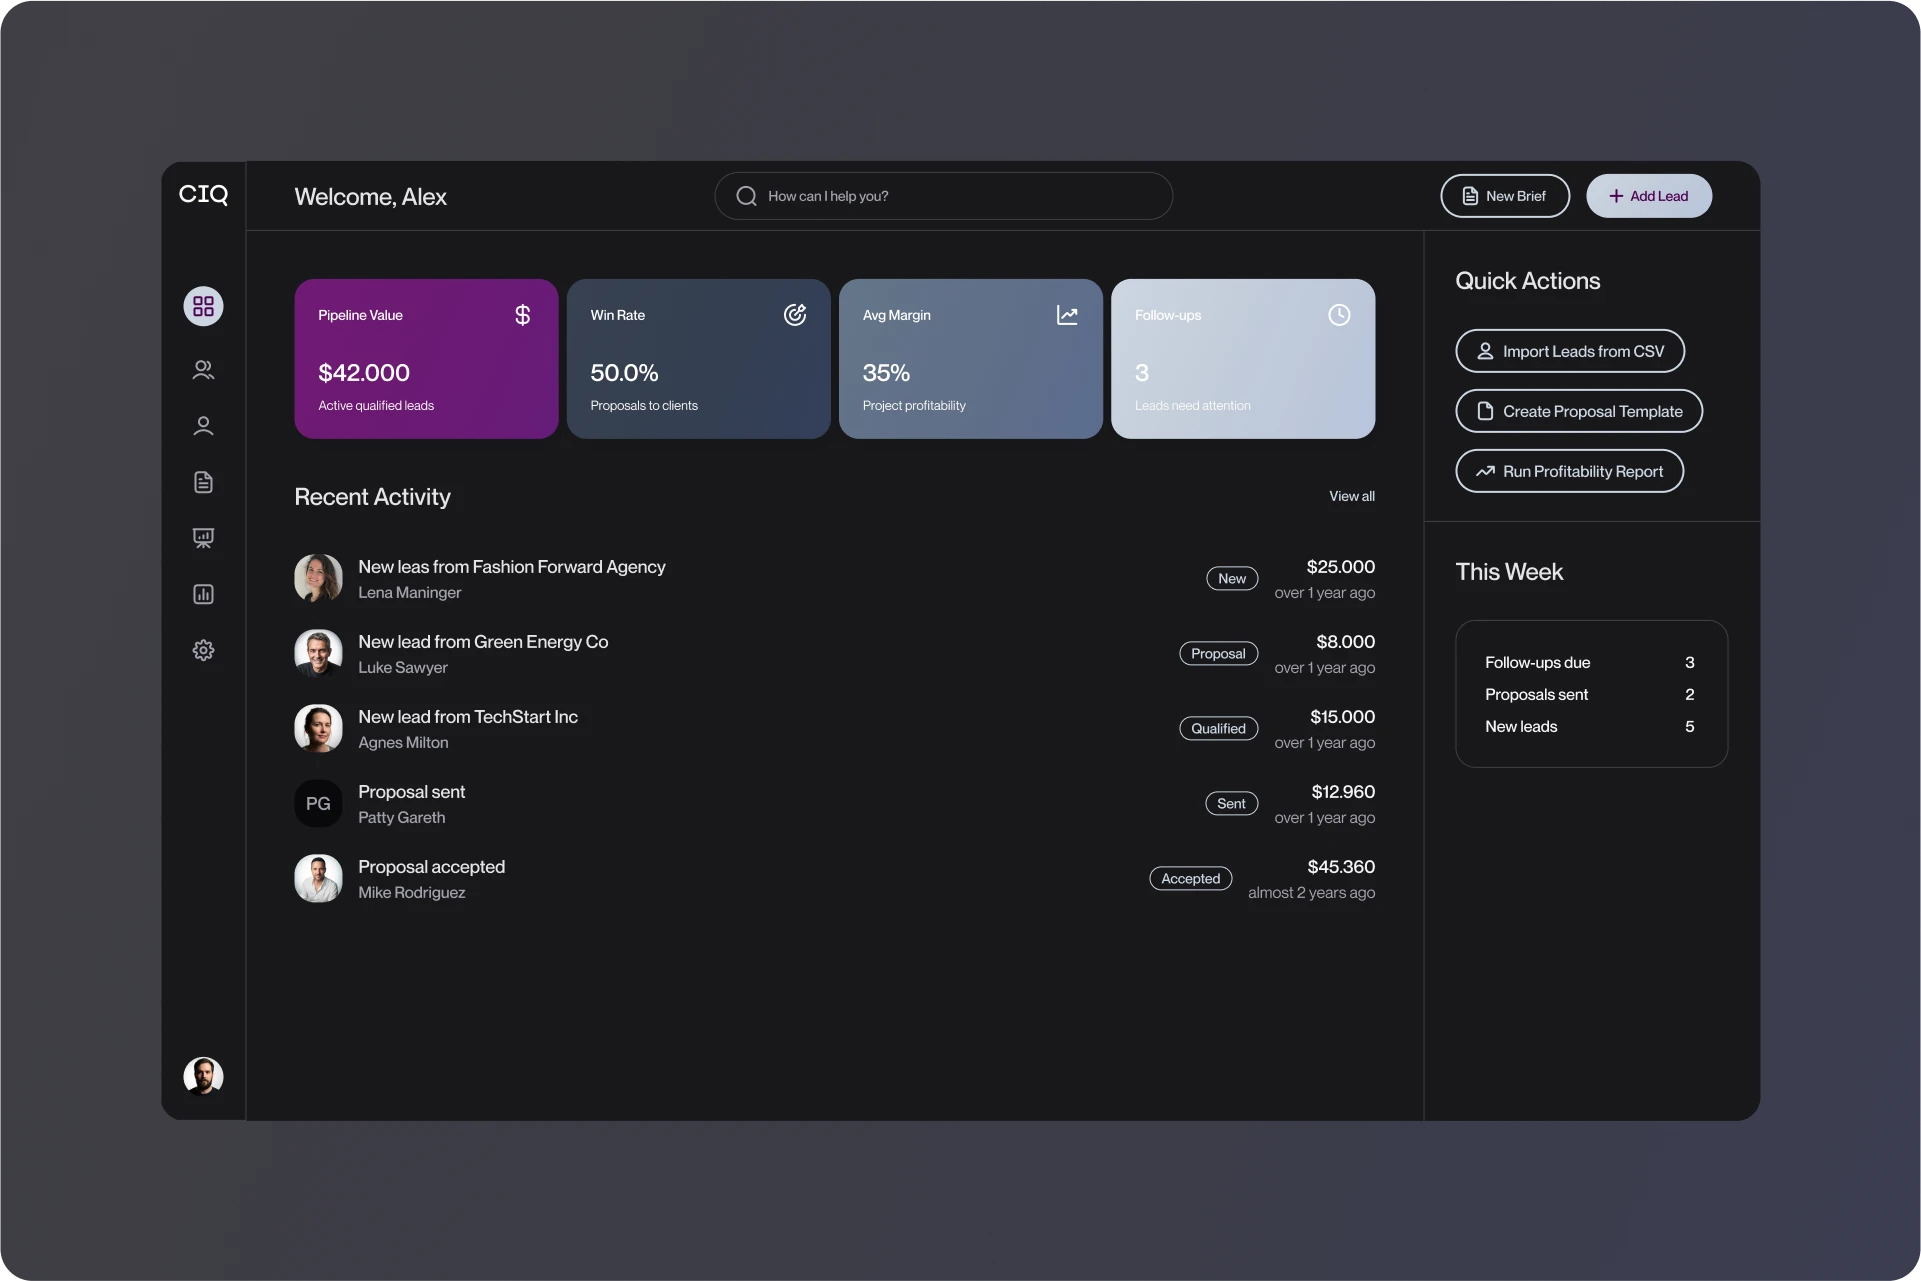Open View all recent activity

[x=1351, y=496]
